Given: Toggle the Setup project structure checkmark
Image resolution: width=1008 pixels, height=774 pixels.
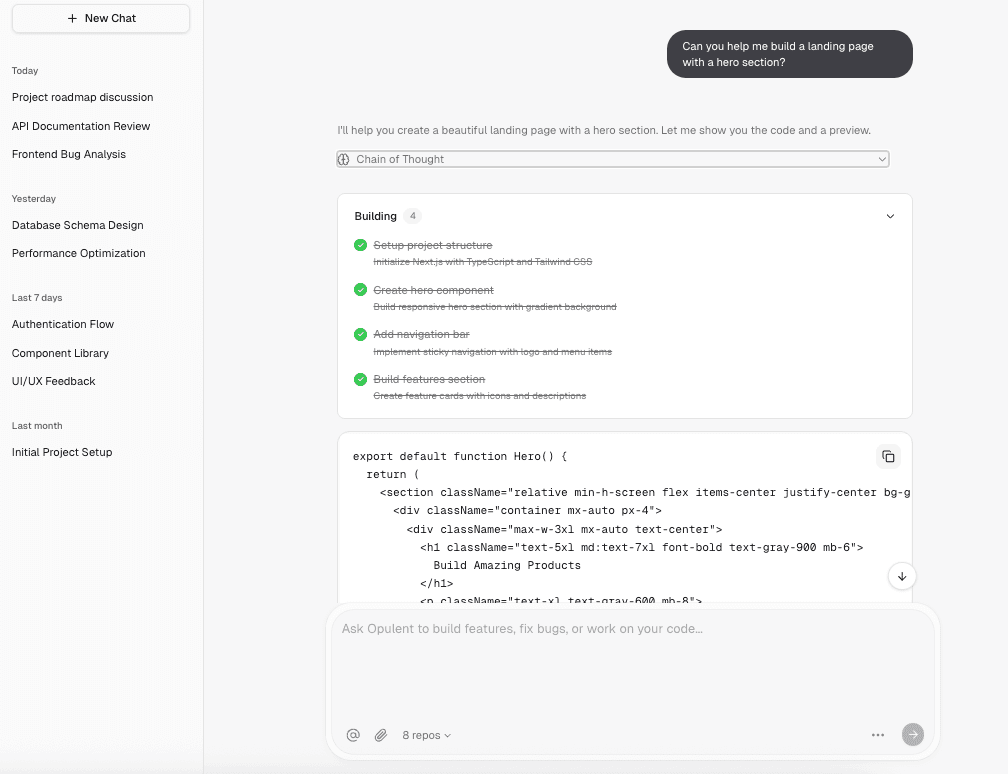Looking at the screenshot, I should click(x=360, y=245).
